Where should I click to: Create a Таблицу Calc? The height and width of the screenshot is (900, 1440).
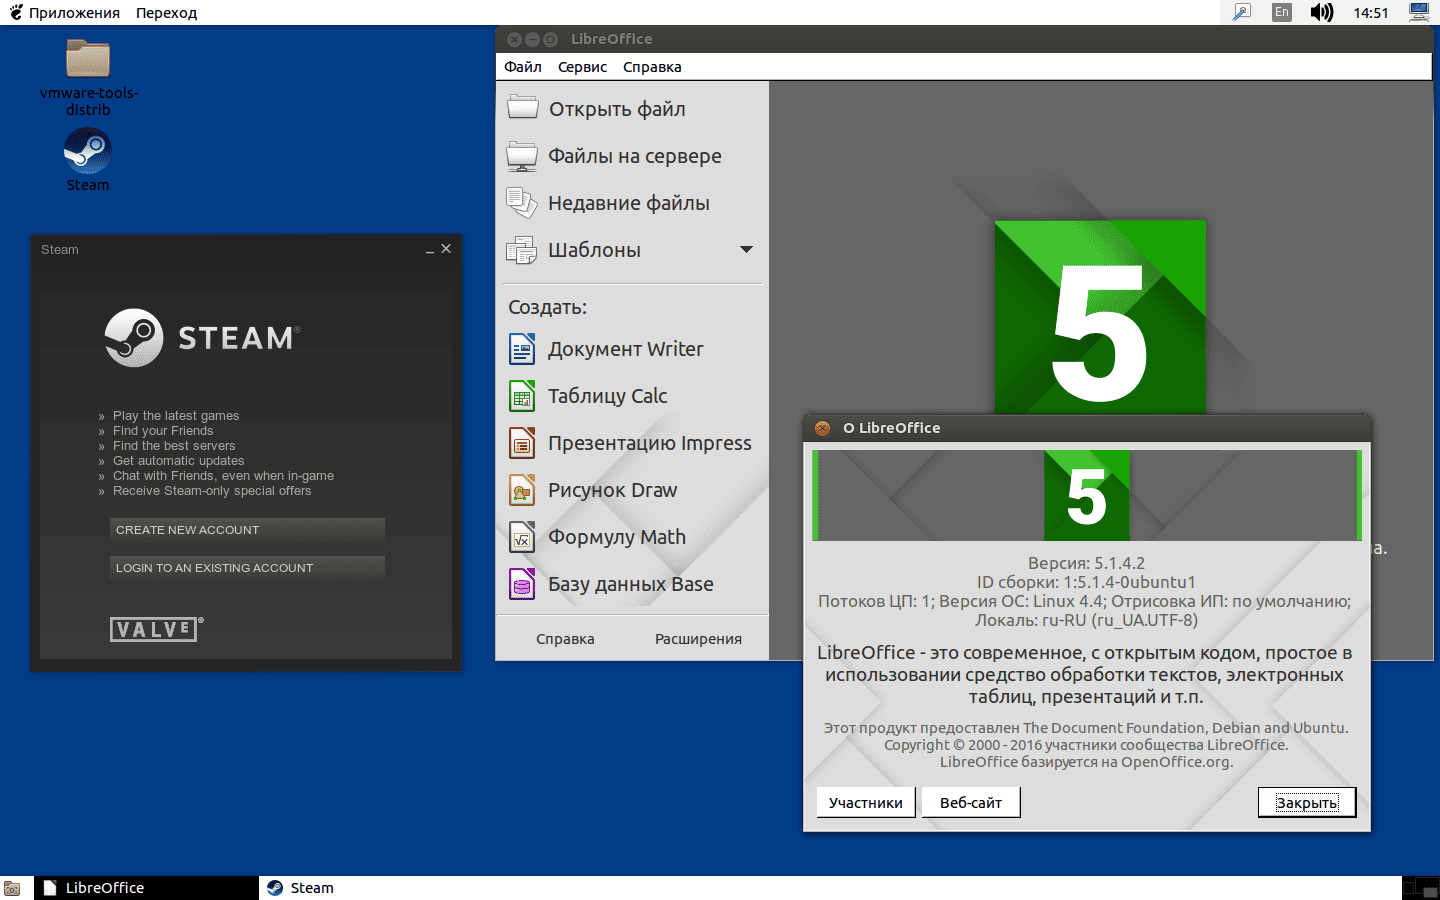point(608,396)
